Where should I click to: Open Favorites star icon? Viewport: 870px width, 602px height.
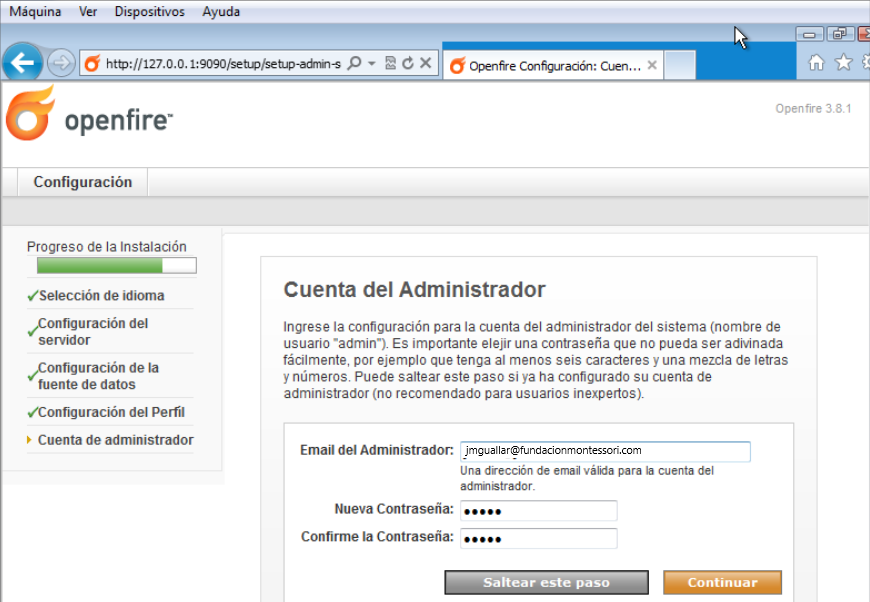pos(843,63)
